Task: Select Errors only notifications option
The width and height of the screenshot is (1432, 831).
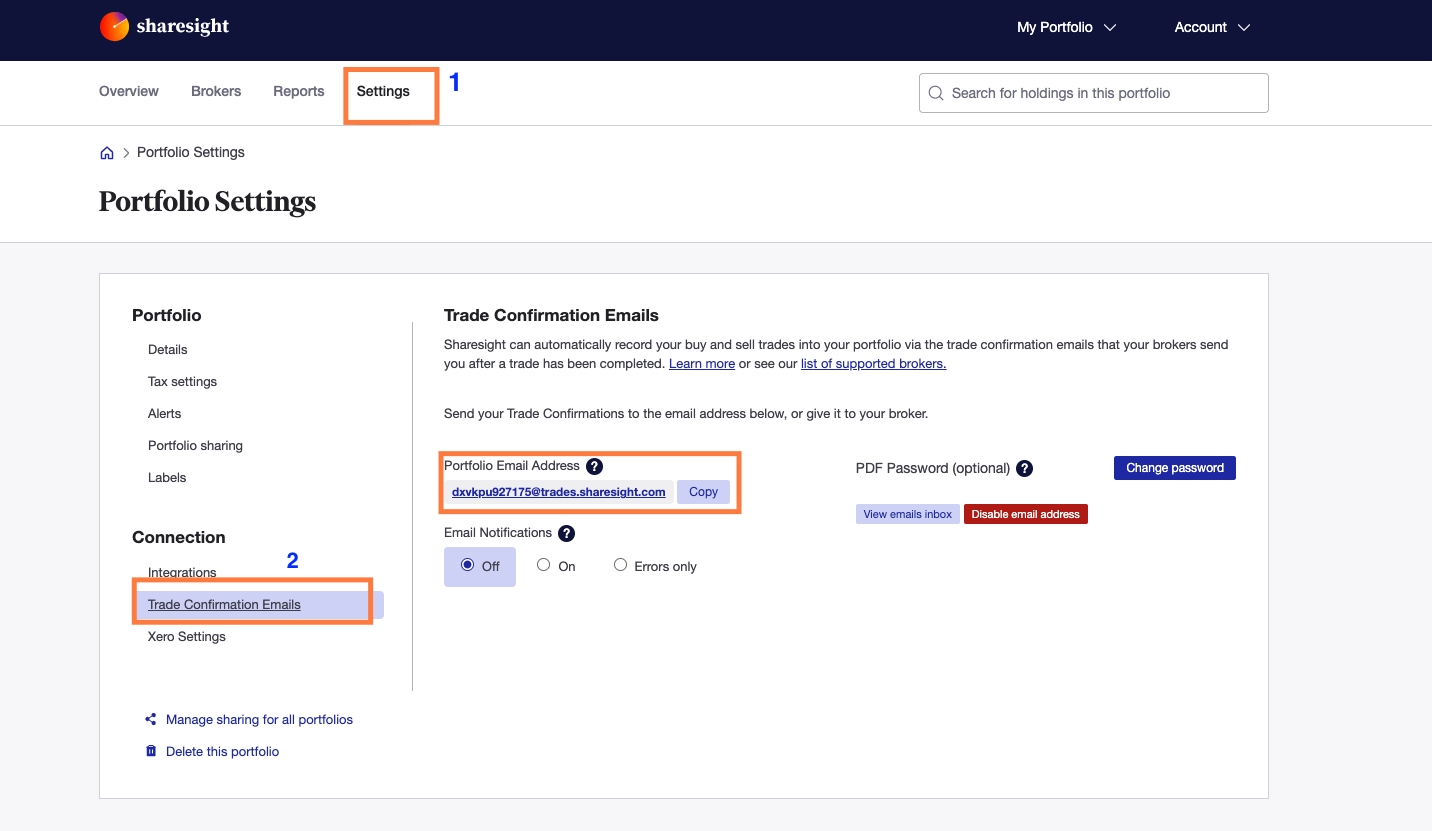Action: click(x=655, y=566)
